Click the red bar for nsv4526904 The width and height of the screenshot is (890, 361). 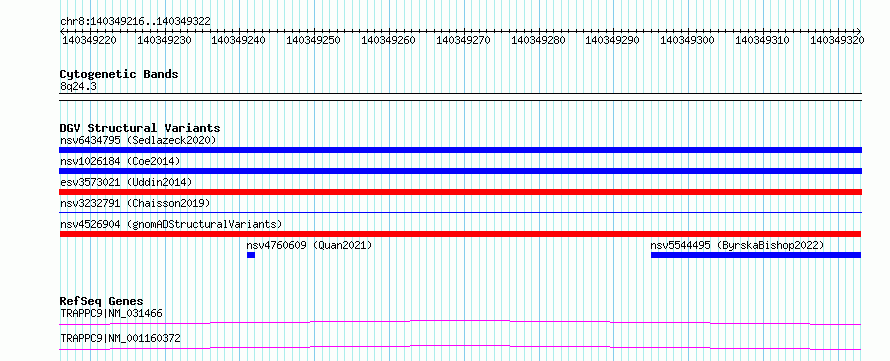pos(460,234)
